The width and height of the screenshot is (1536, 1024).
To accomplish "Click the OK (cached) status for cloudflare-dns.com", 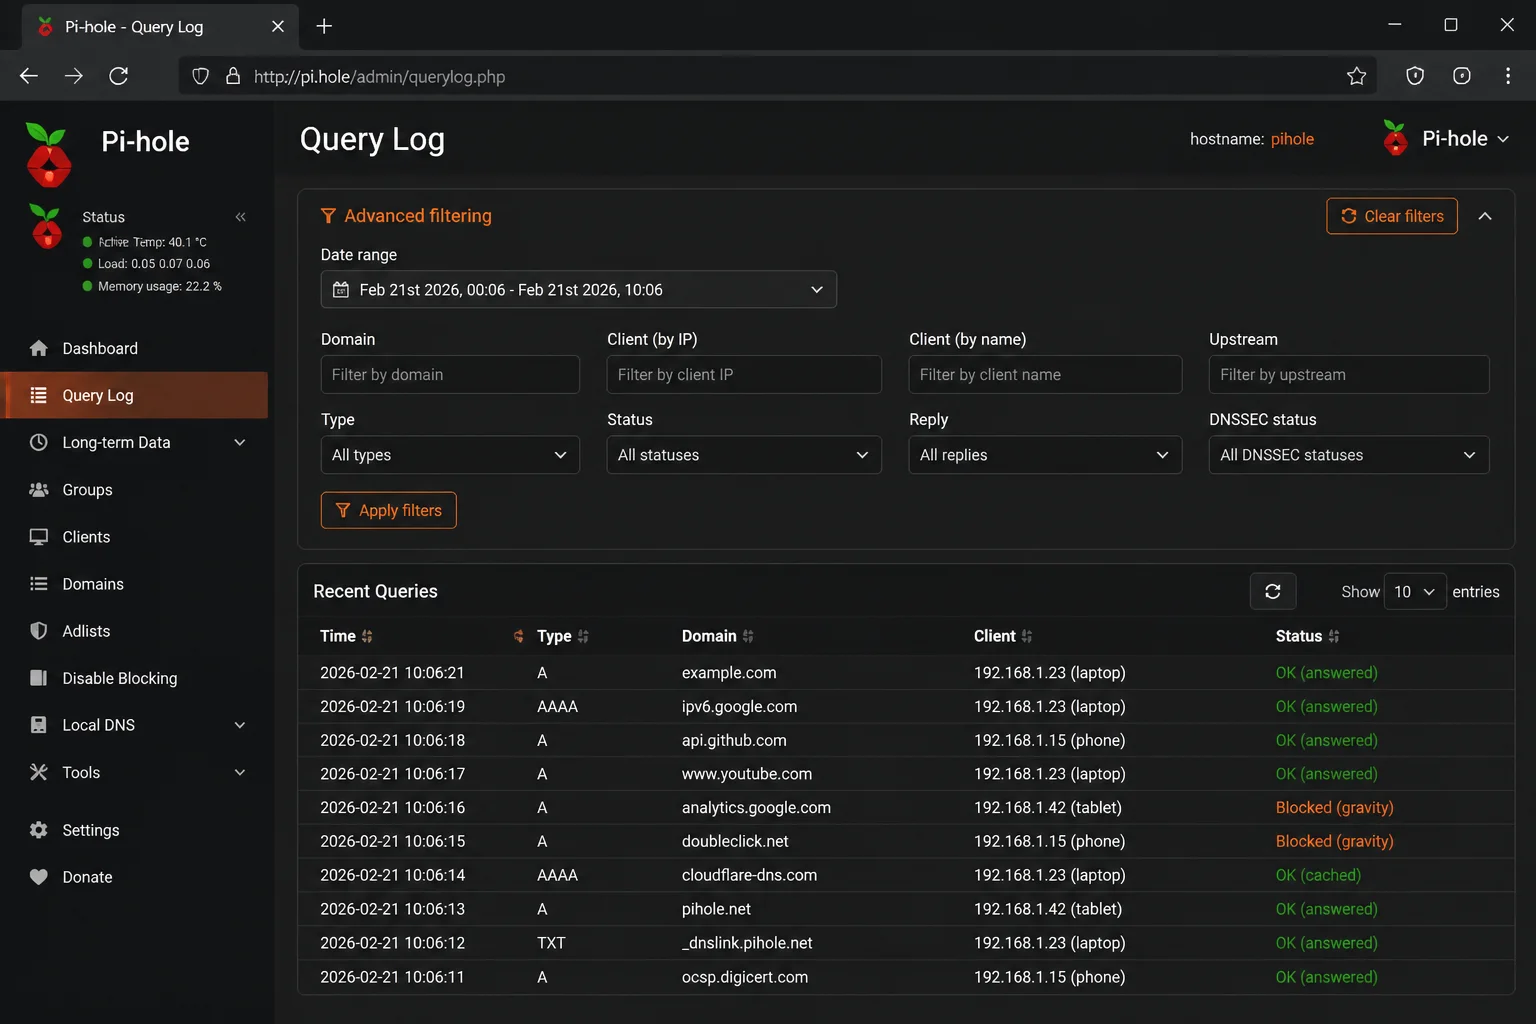I will [1318, 875].
